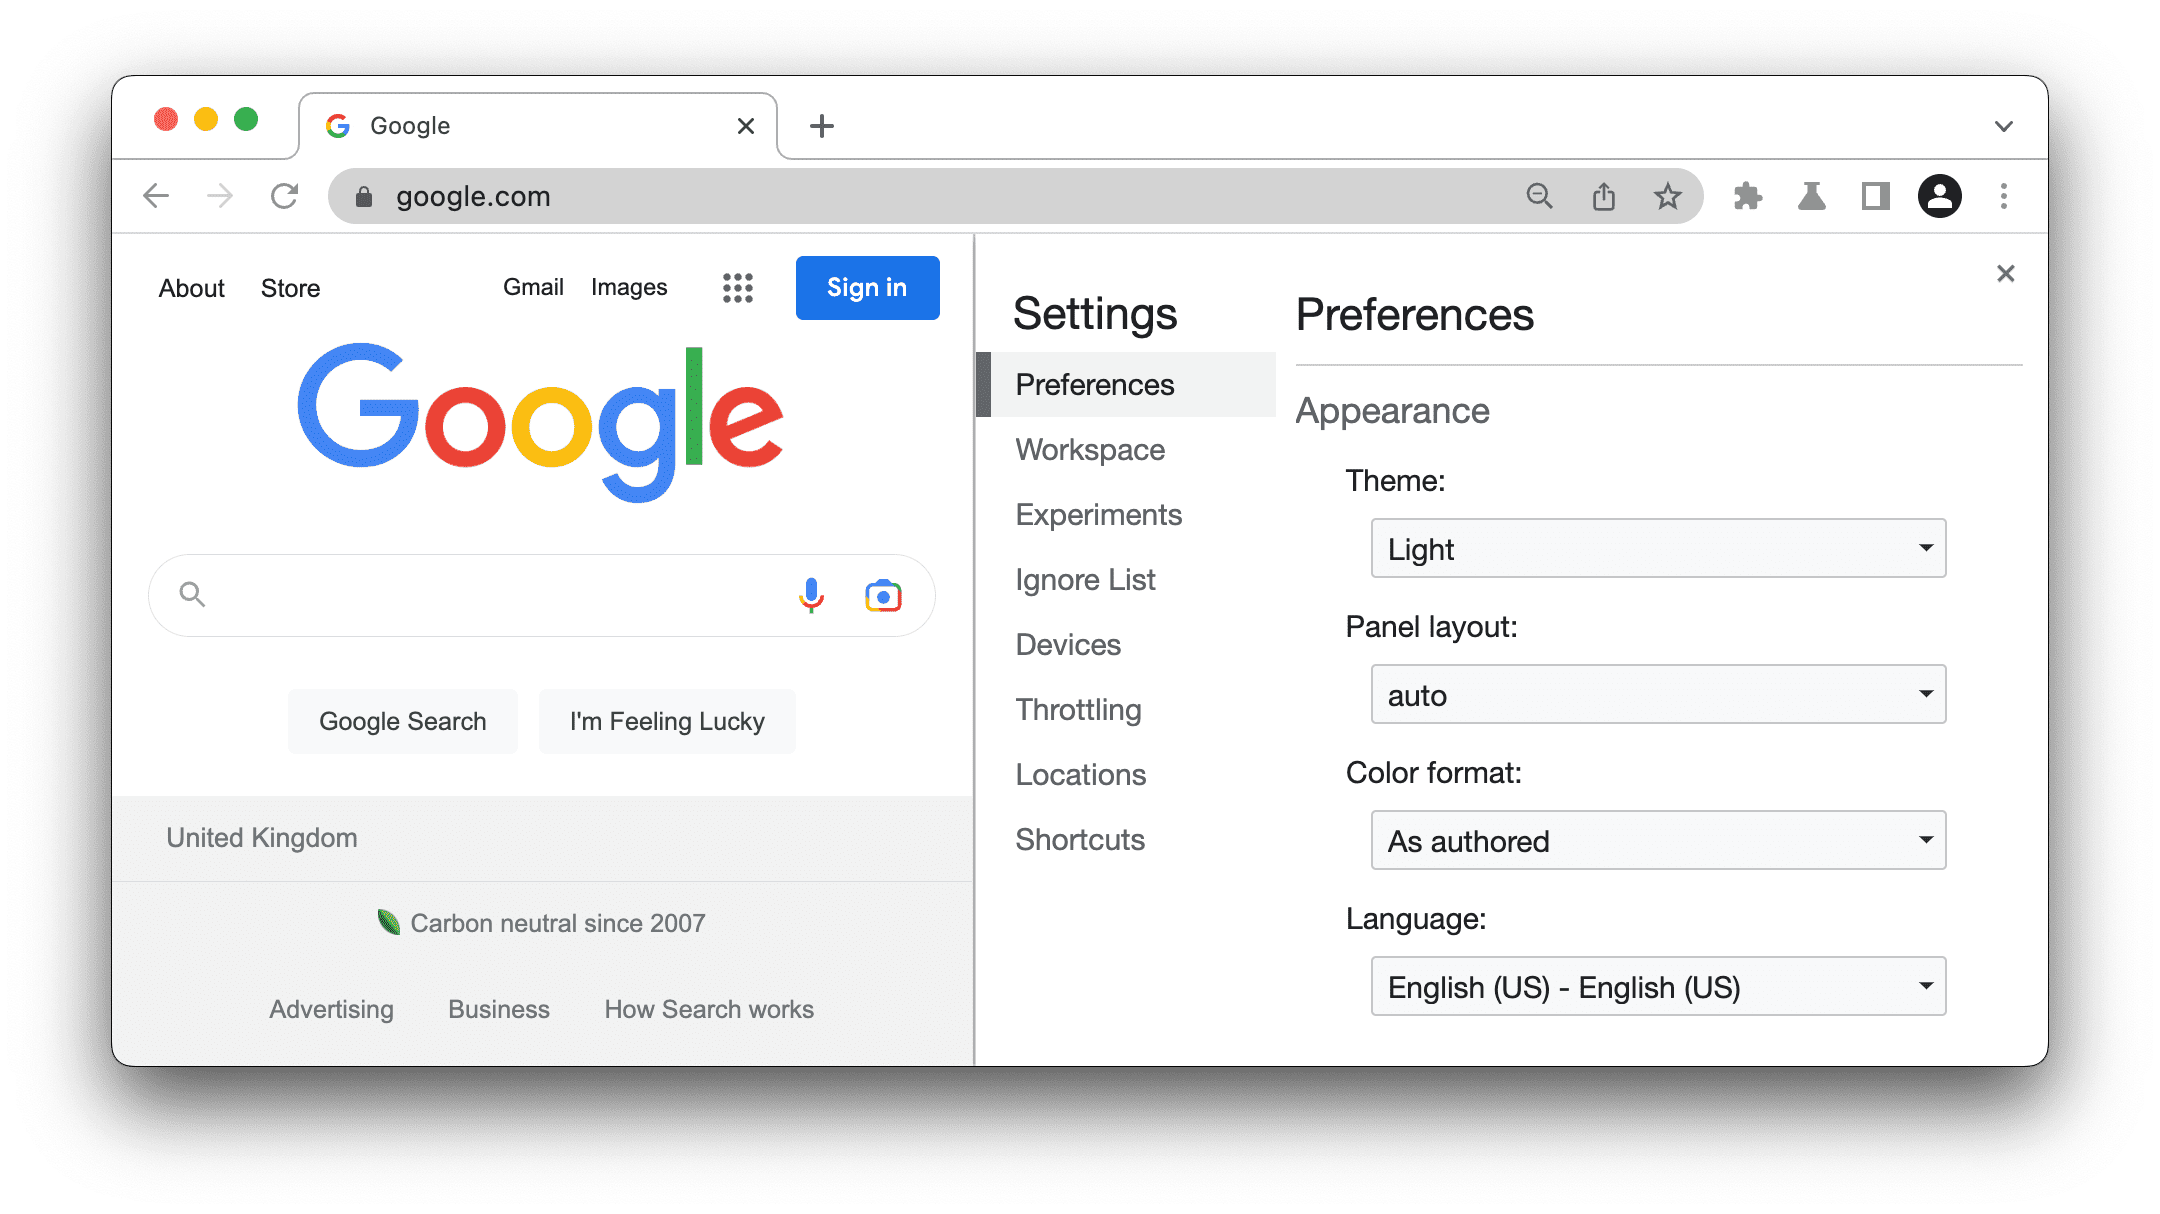Click the I'm Feeling Lucky button
The image size is (2160, 1214).
pyautogui.click(x=666, y=721)
